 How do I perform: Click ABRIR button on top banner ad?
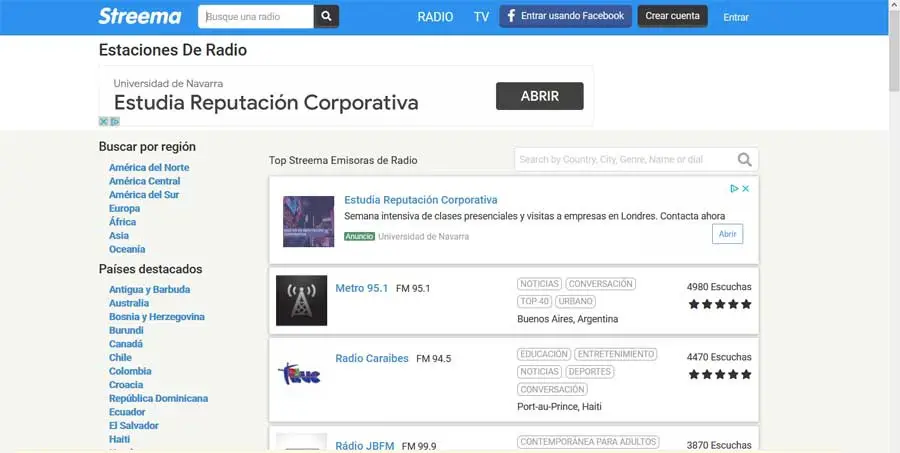[x=540, y=96]
